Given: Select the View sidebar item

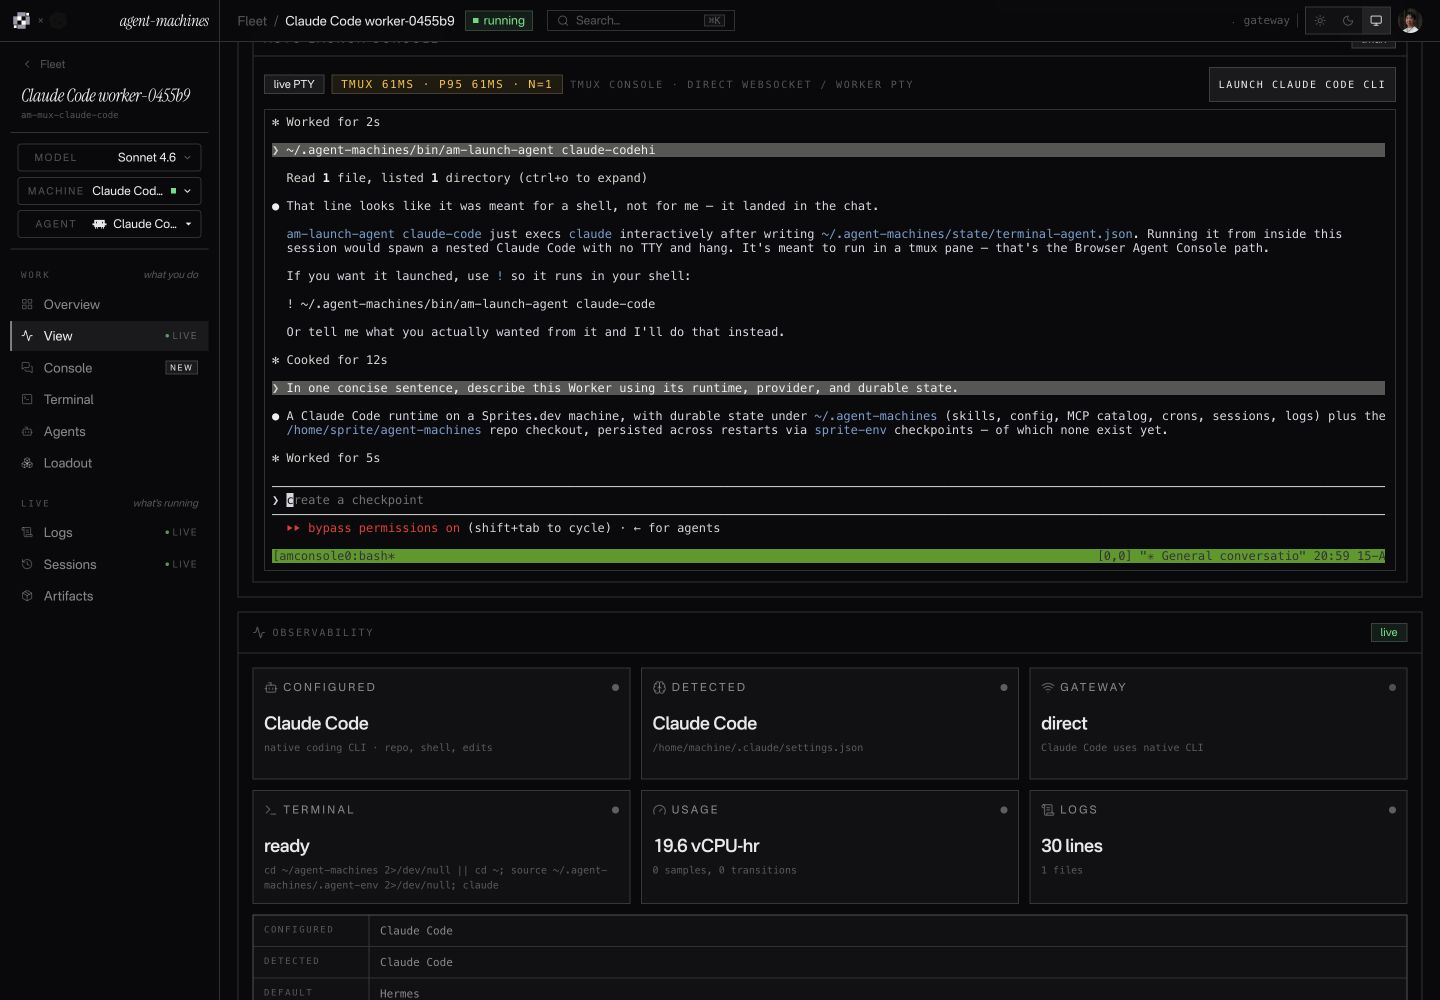Looking at the screenshot, I should pos(109,336).
